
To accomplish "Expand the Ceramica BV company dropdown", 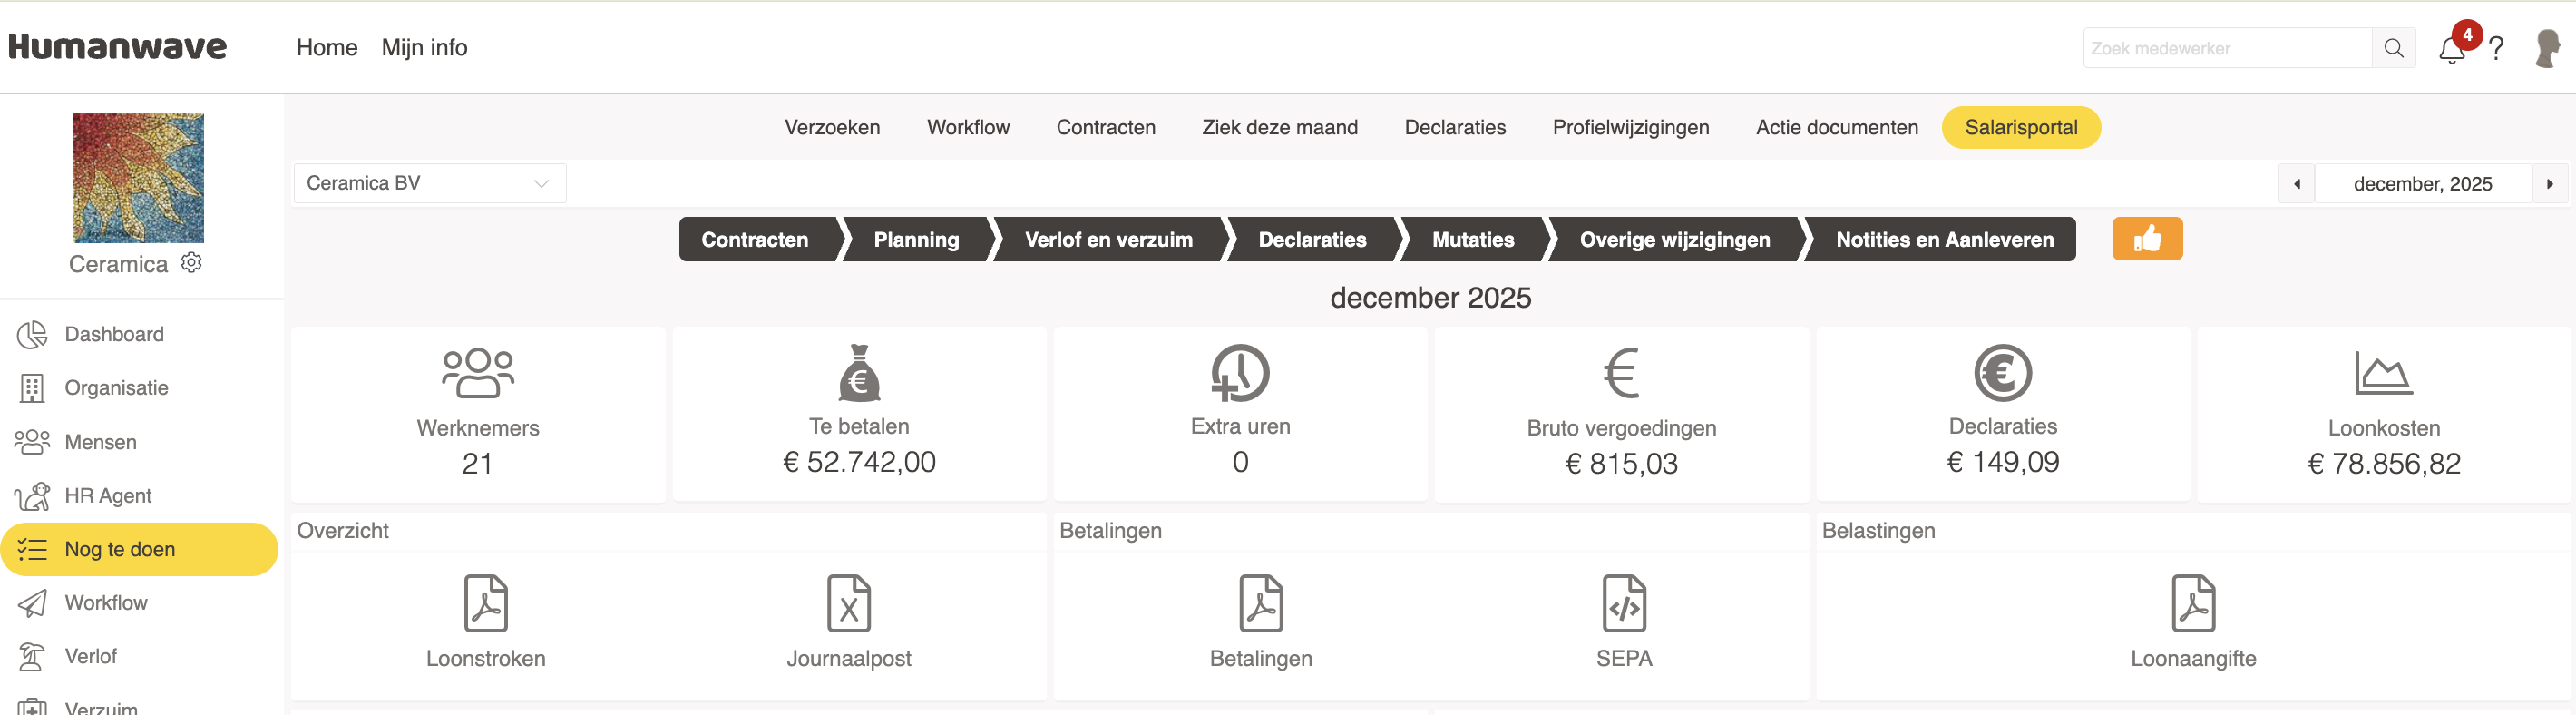I will [x=429, y=183].
